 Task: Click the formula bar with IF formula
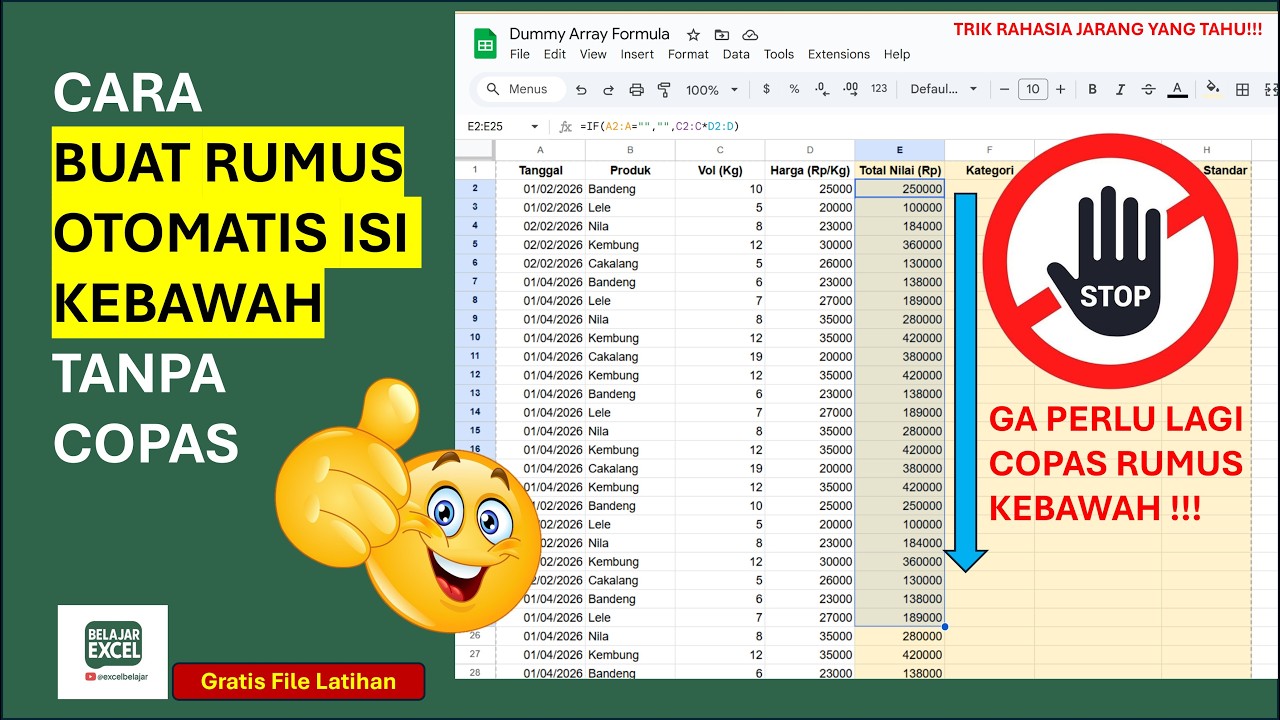click(659, 127)
